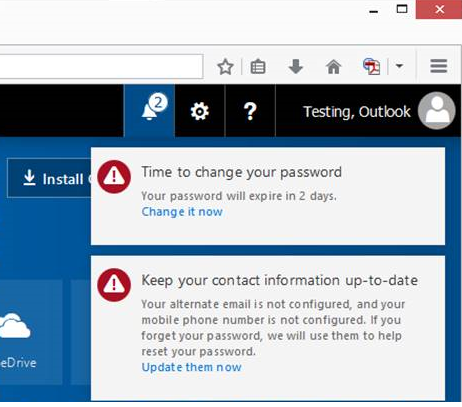Click the Update them now link
This screenshot has width=462, height=407.
[x=191, y=367]
